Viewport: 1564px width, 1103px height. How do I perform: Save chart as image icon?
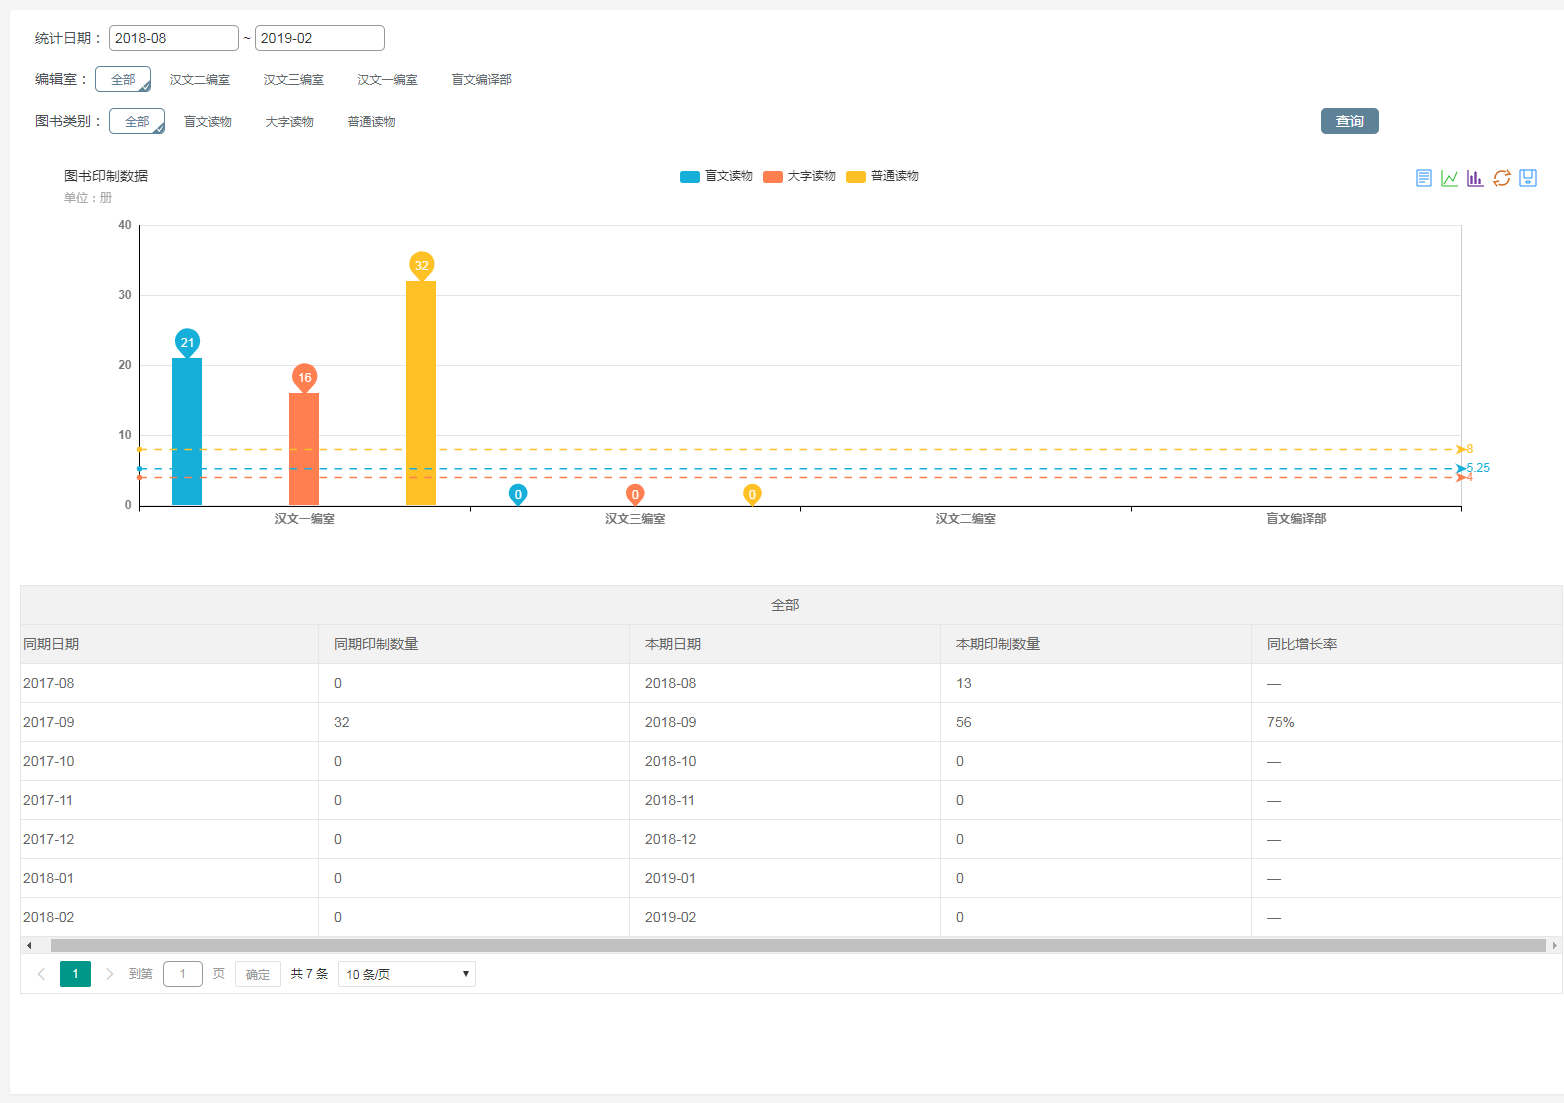[1528, 178]
